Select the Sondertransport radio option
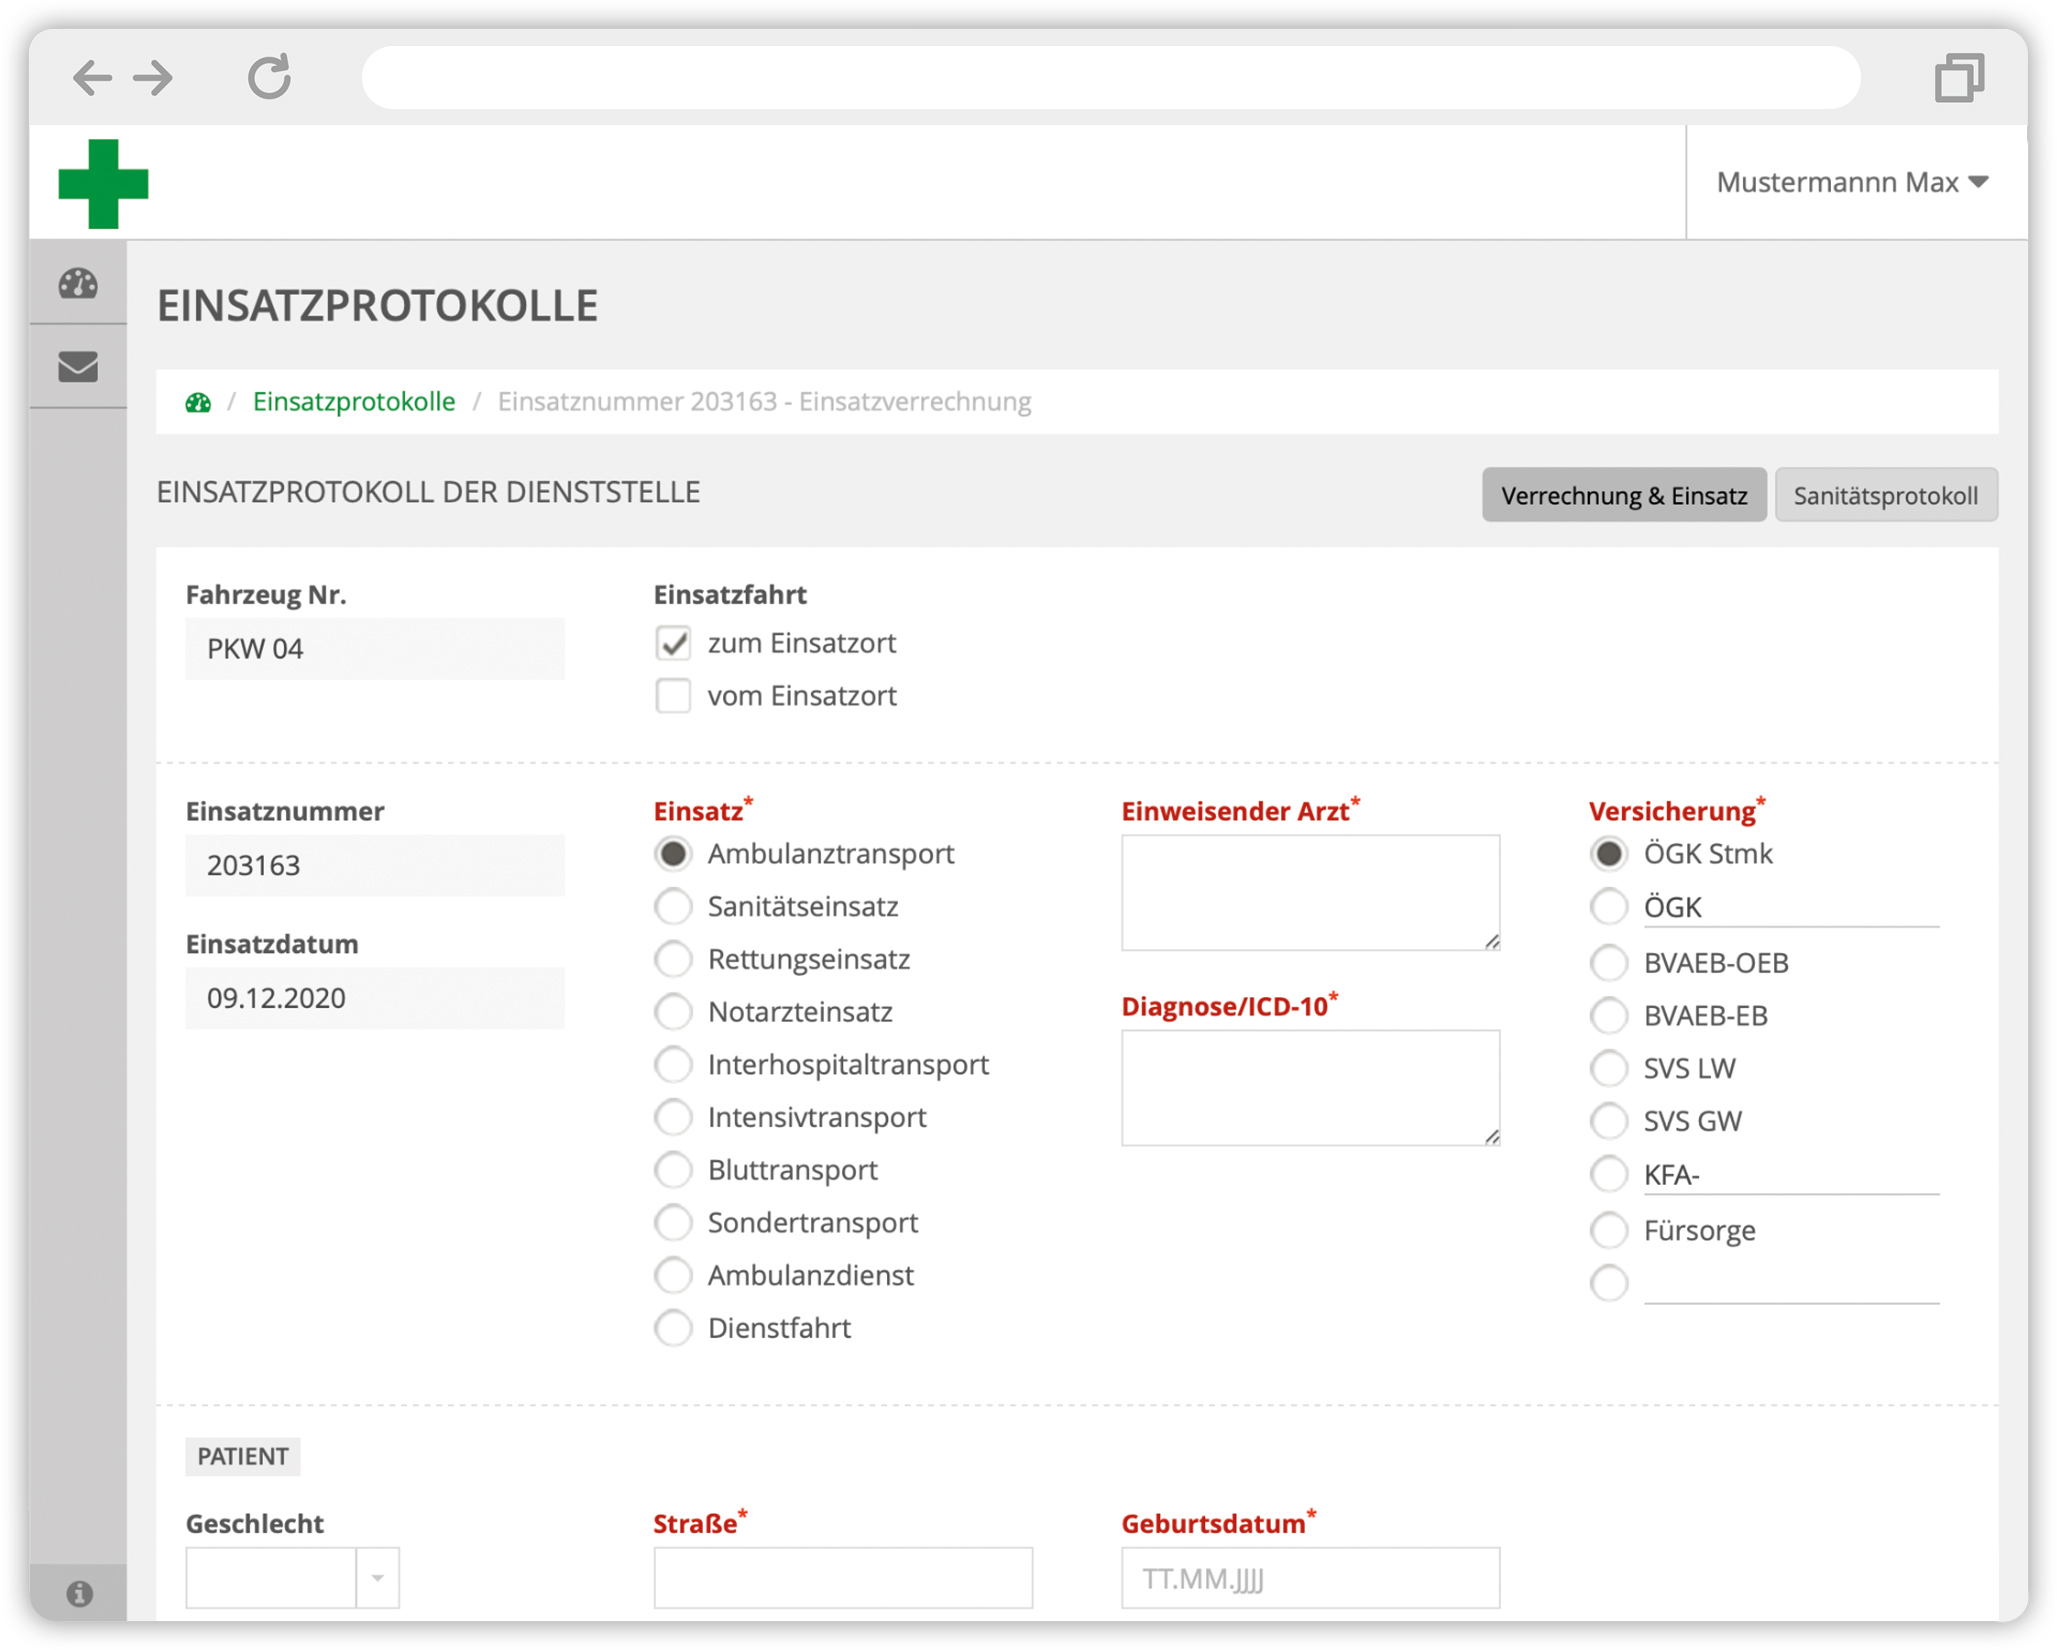This screenshot has height=1650, width=2057. (673, 1223)
